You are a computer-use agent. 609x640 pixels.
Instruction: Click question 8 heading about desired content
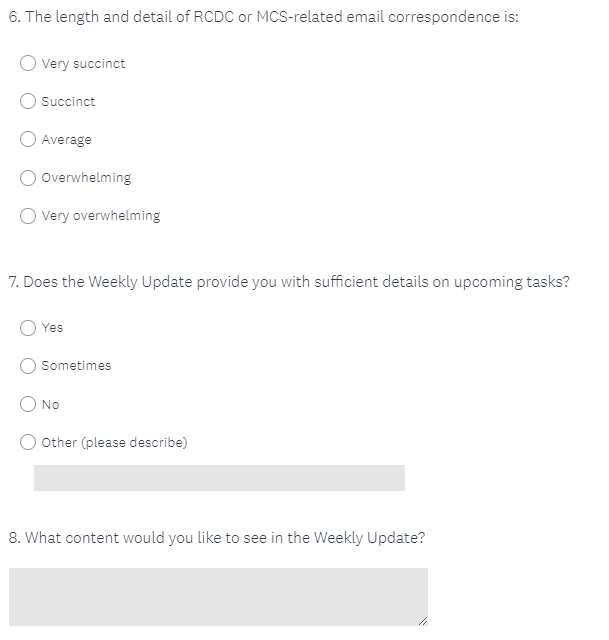coord(217,537)
